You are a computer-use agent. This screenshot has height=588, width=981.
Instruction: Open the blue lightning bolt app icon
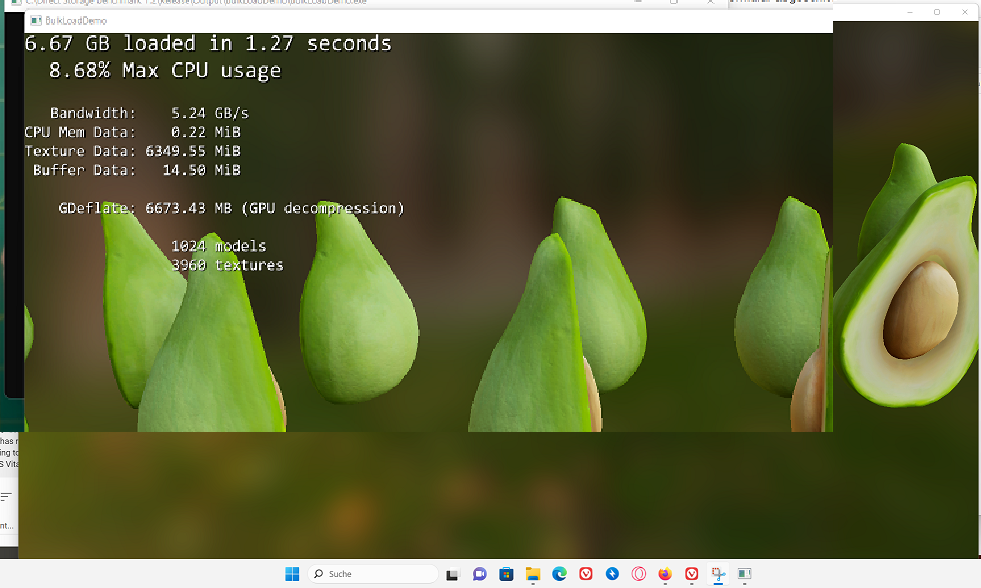pyautogui.click(x=612, y=574)
